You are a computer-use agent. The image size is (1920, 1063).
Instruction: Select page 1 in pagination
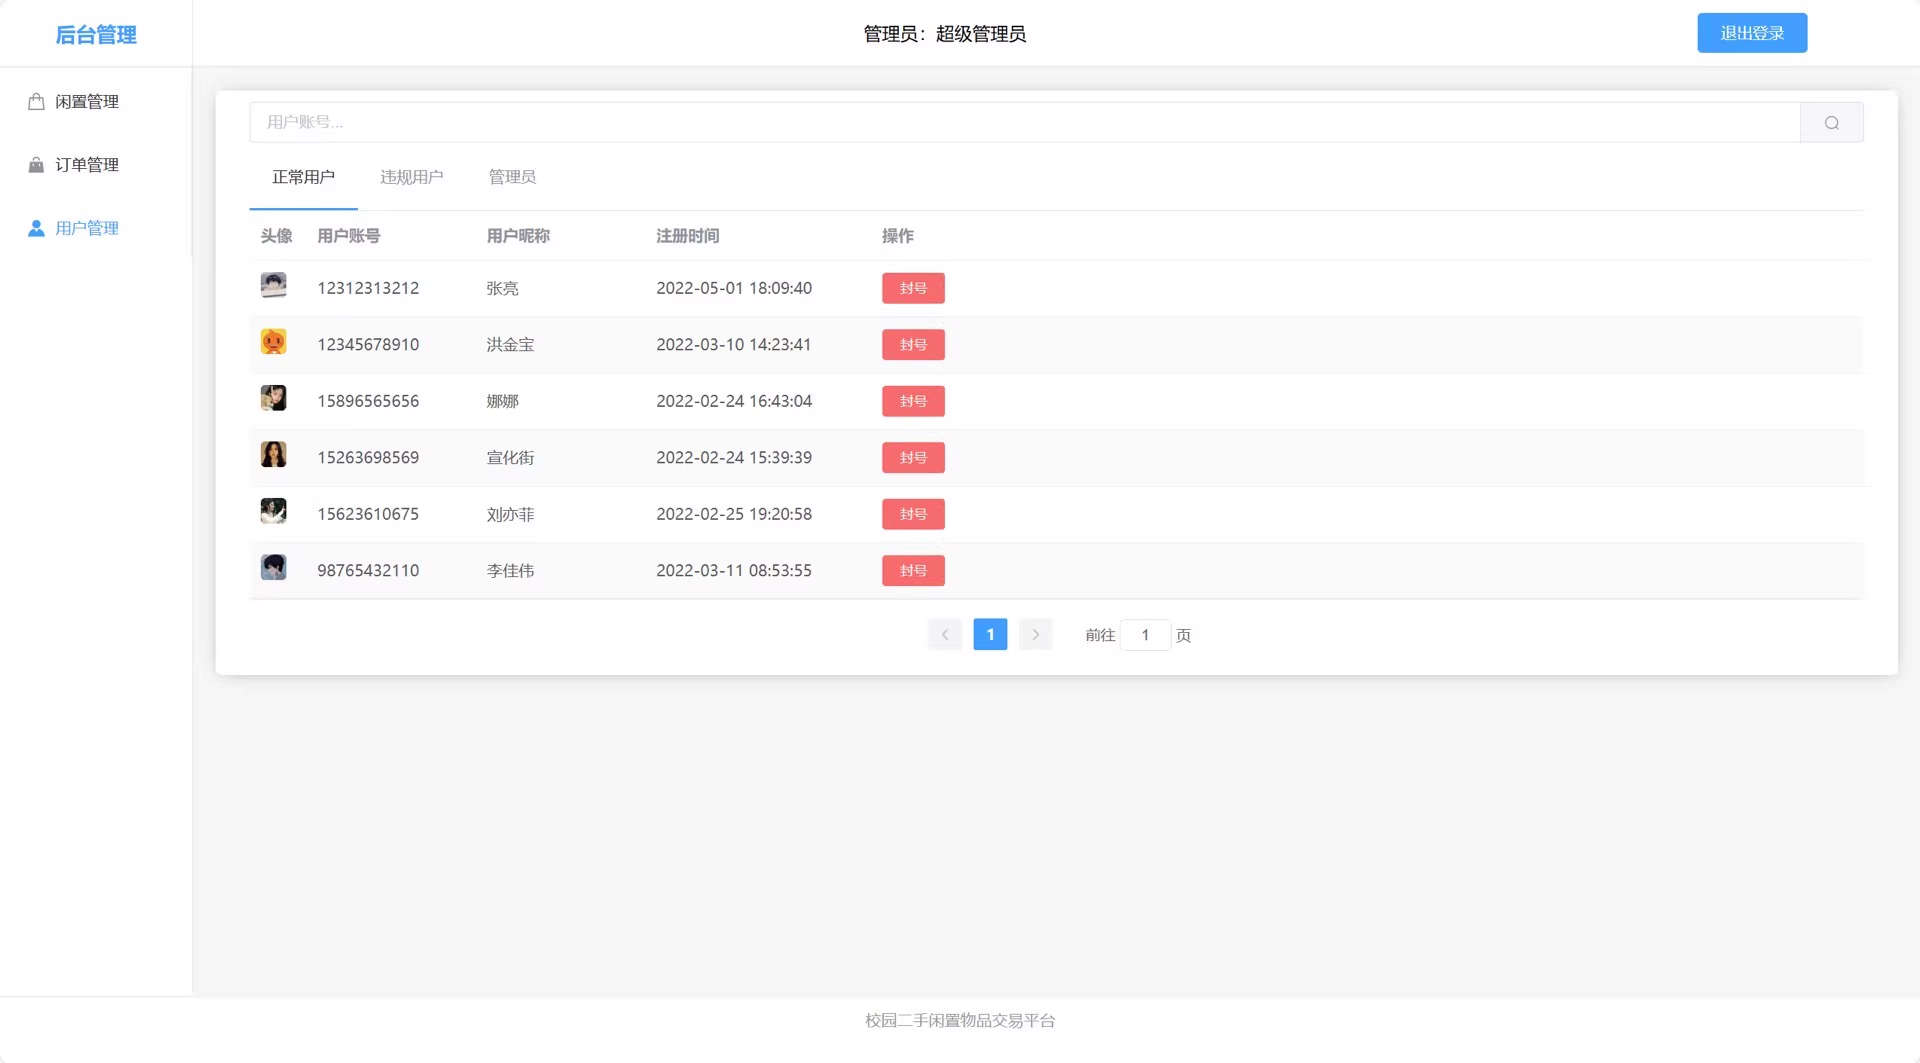(990, 635)
